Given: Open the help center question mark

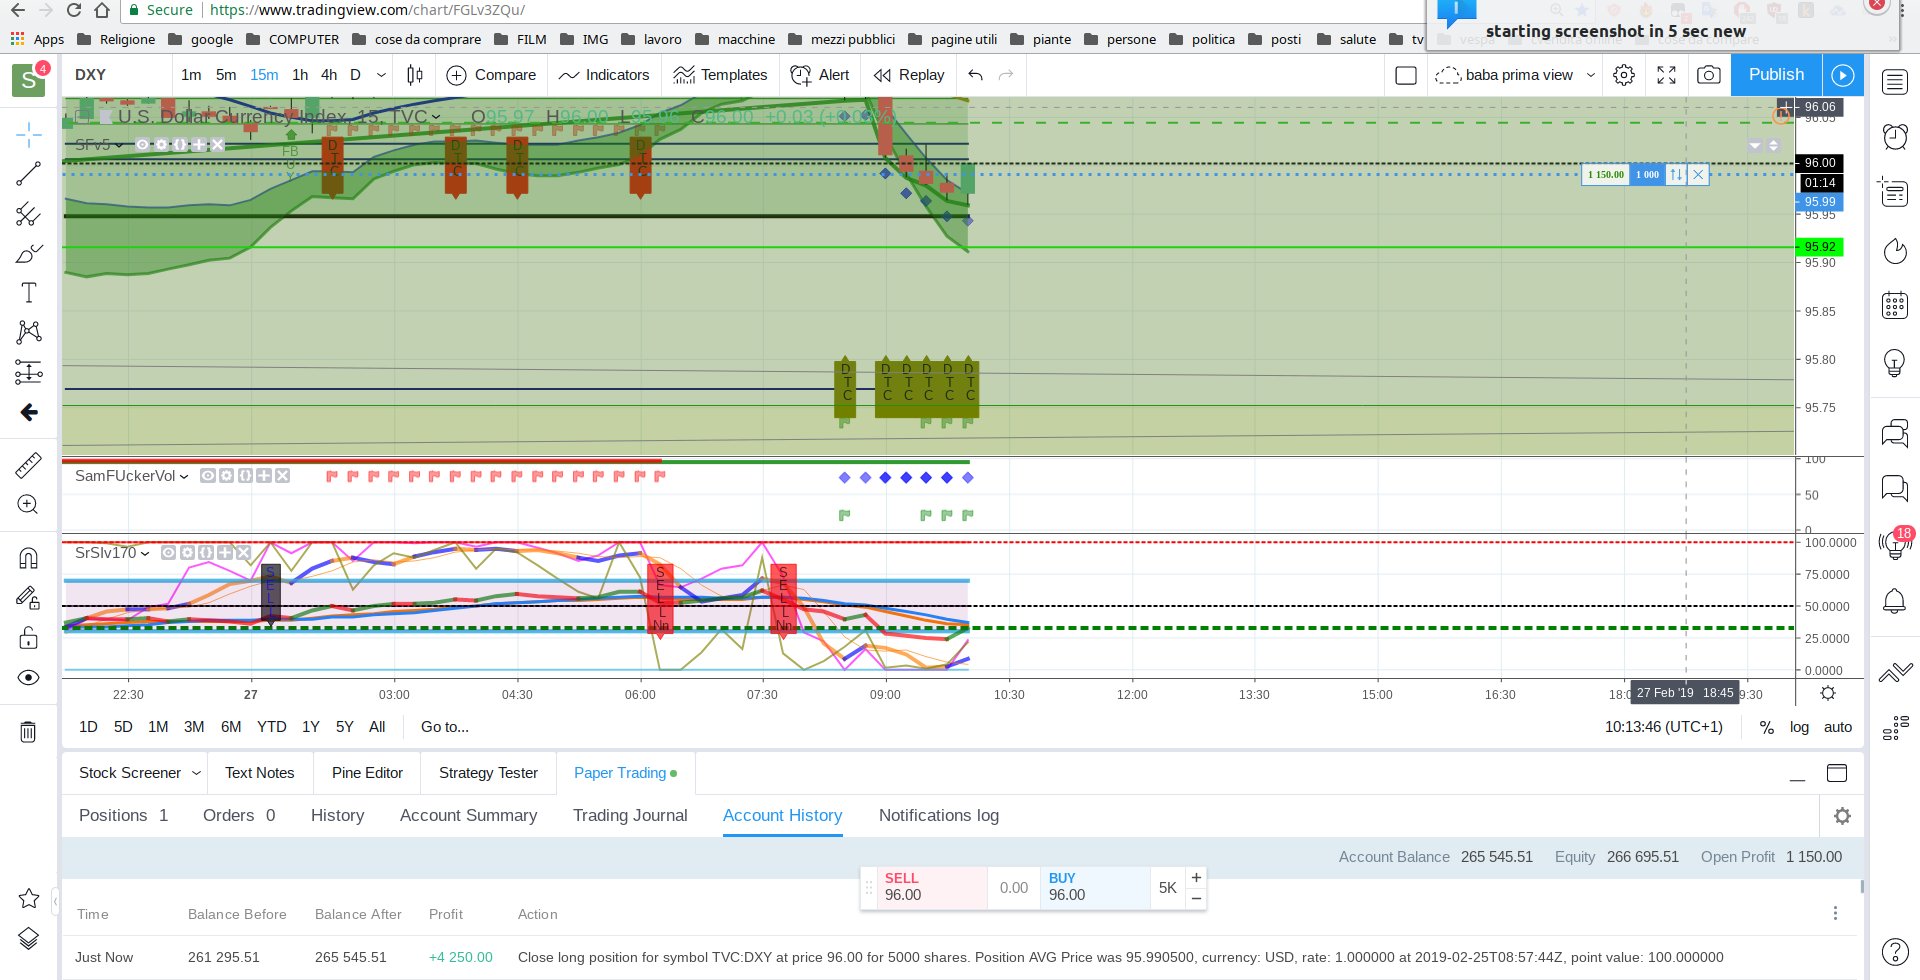Looking at the screenshot, I should (1895, 952).
